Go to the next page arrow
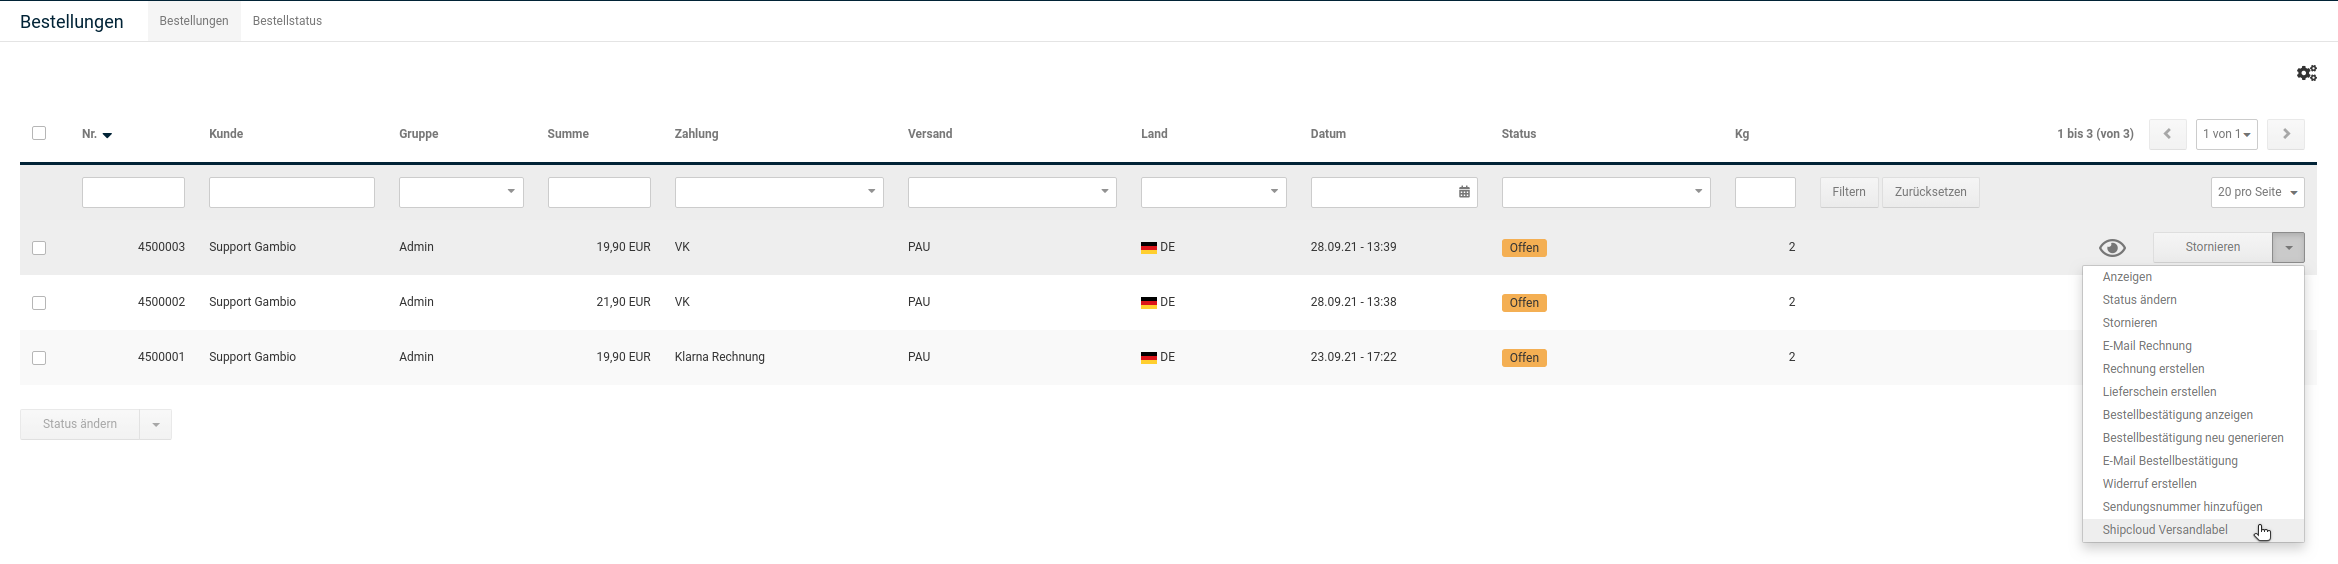Screen dimensions: 2338x564 tap(2286, 134)
